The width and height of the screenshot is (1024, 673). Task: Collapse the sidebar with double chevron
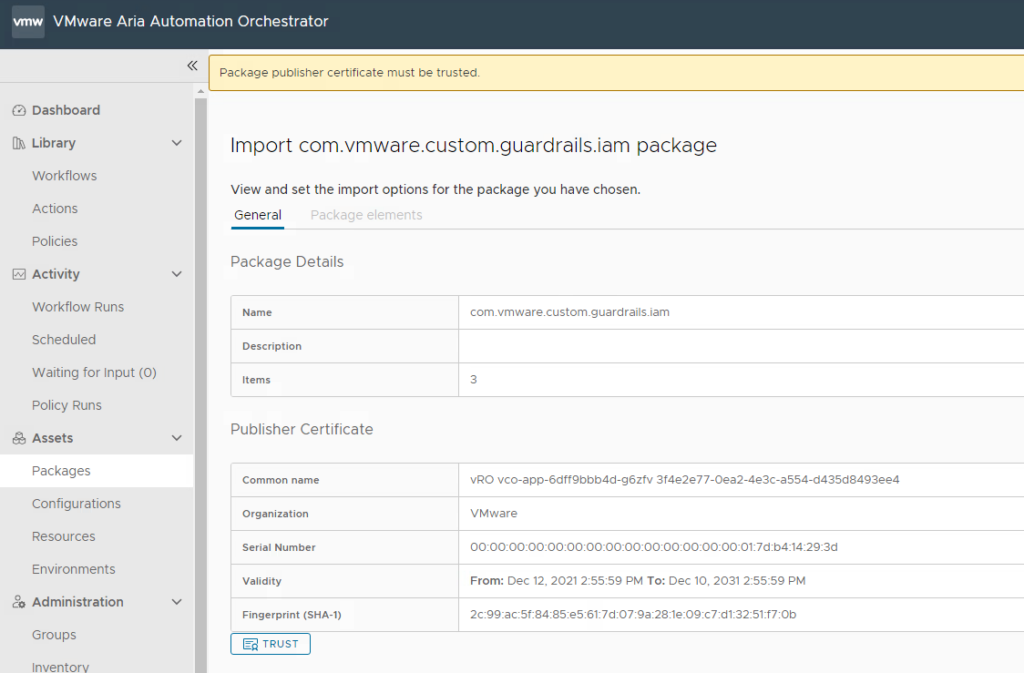click(x=192, y=66)
